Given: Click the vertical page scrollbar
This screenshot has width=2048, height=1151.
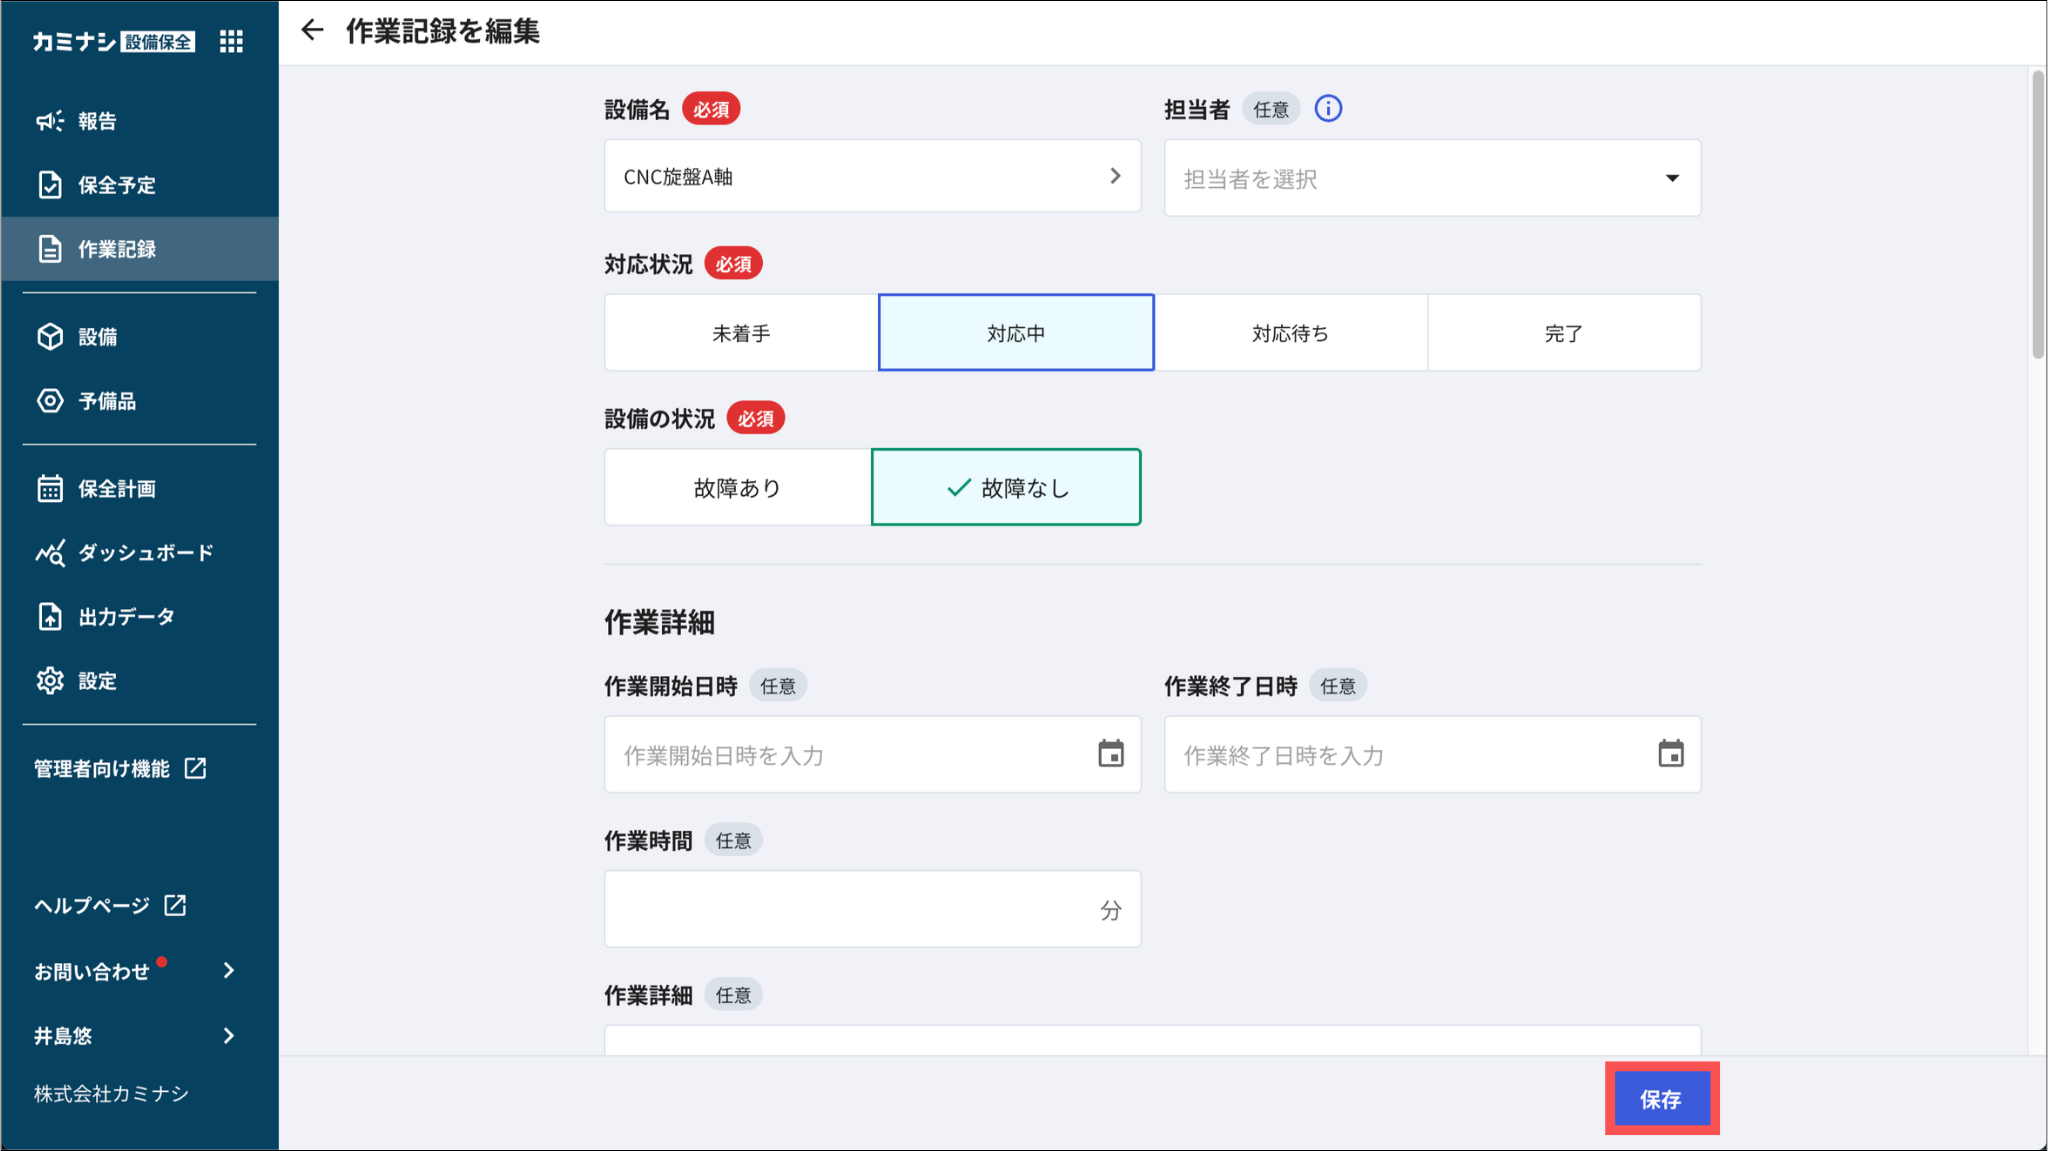Looking at the screenshot, I should 2037,214.
